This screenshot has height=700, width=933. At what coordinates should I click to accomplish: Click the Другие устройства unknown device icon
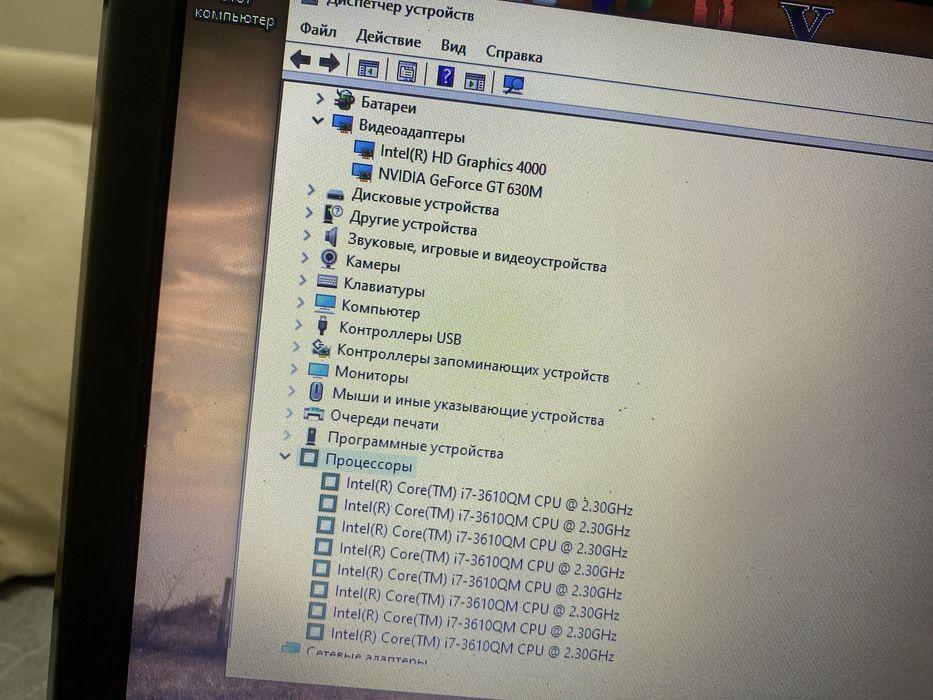coord(333,213)
